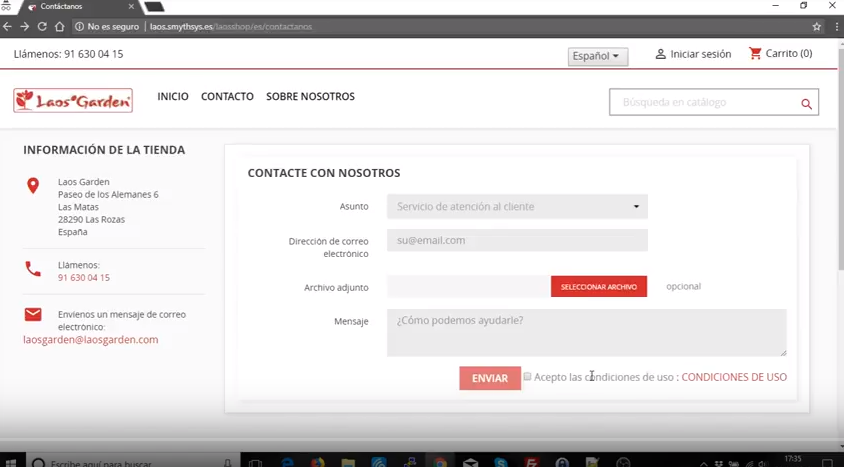Click the browser back arrow

tap(8, 27)
